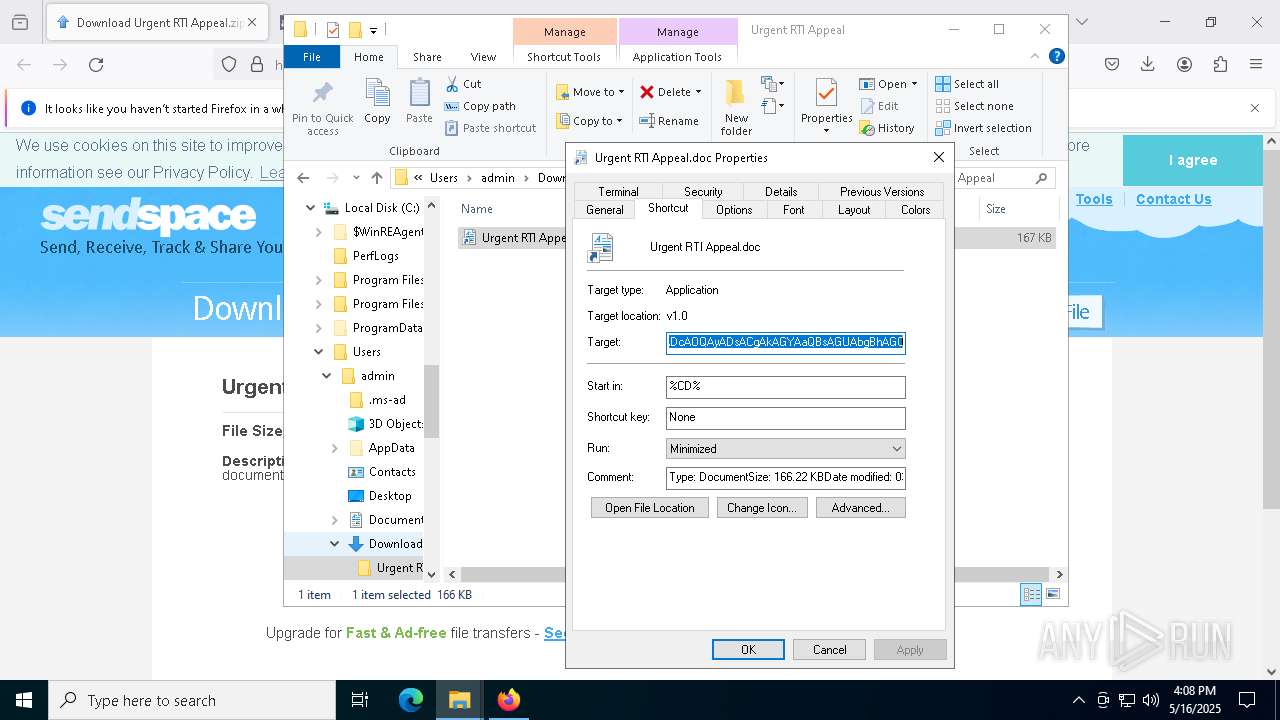Click the Paste icon in ribbon
The height and width of the screenshot is (720, 1280).
[x=419, y=94]
